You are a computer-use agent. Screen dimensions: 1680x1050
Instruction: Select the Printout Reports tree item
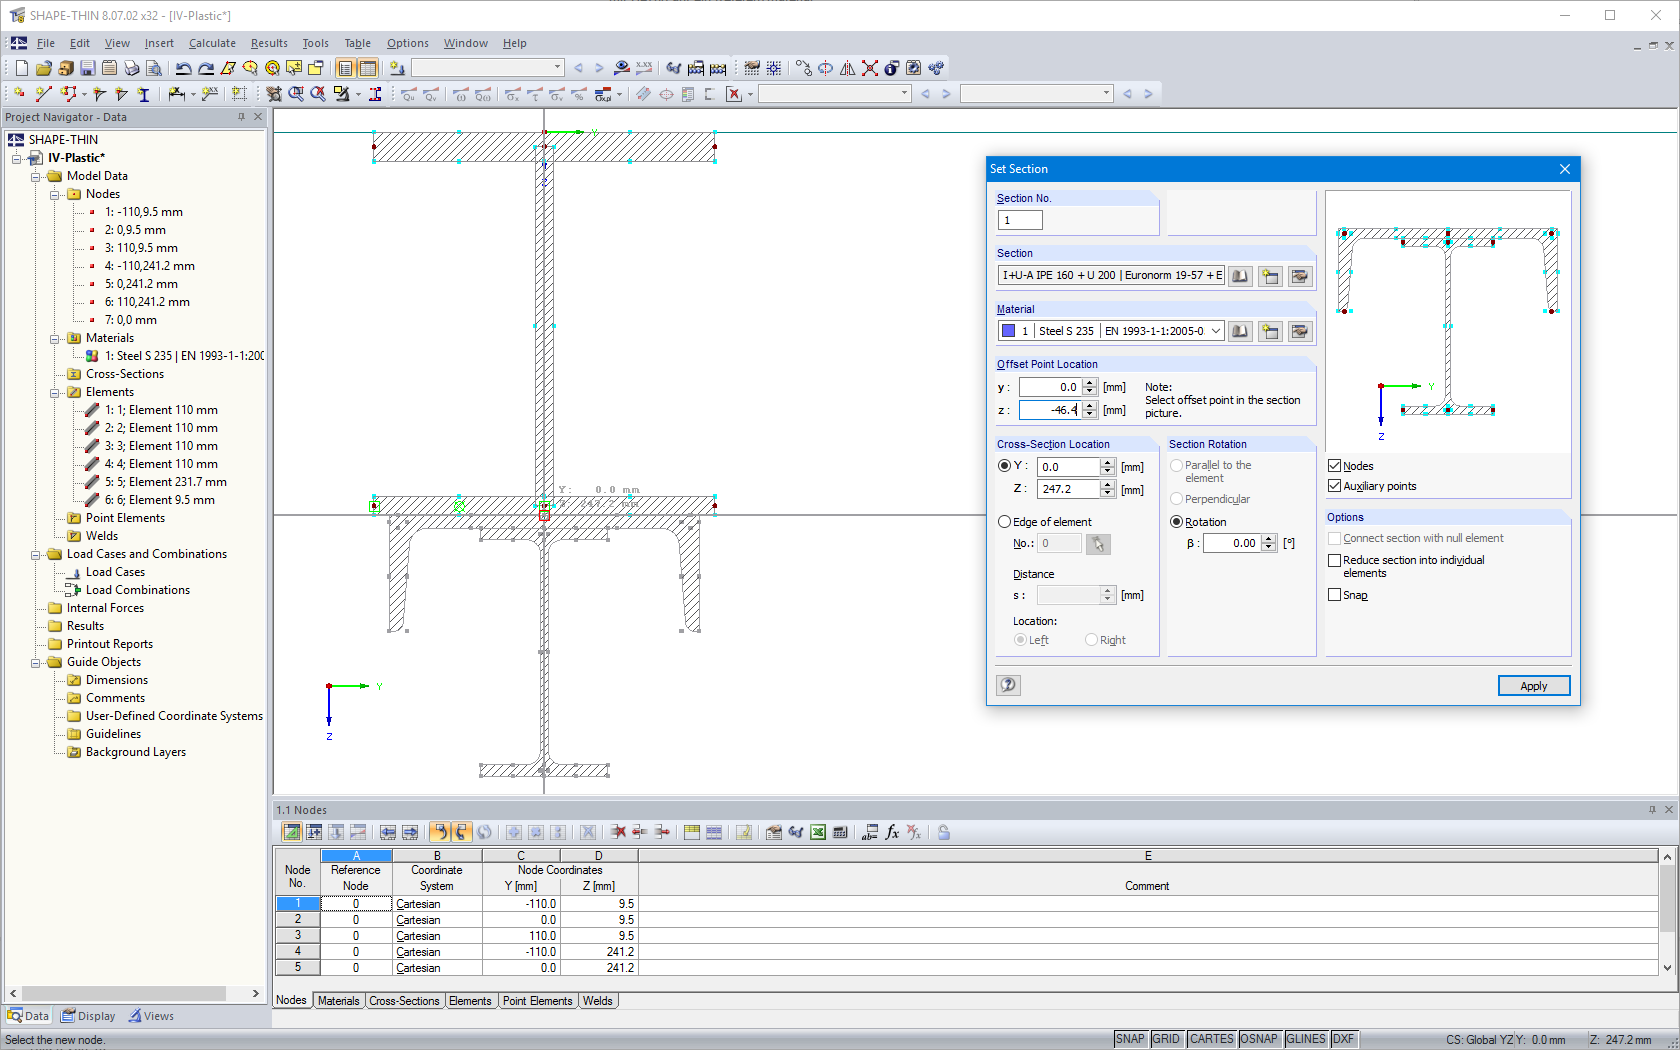pyautogui.click(x=110, y=644)
